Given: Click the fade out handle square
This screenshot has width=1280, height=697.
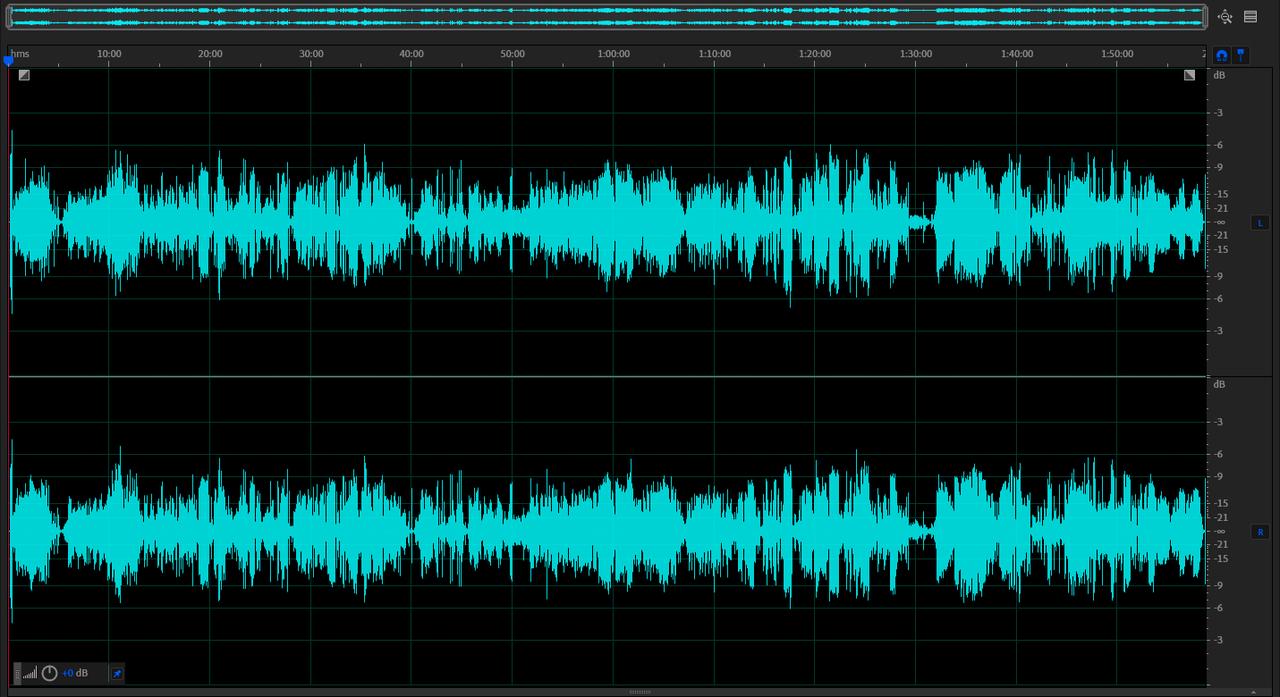Looking at the screenshot, I should 1189,75.
